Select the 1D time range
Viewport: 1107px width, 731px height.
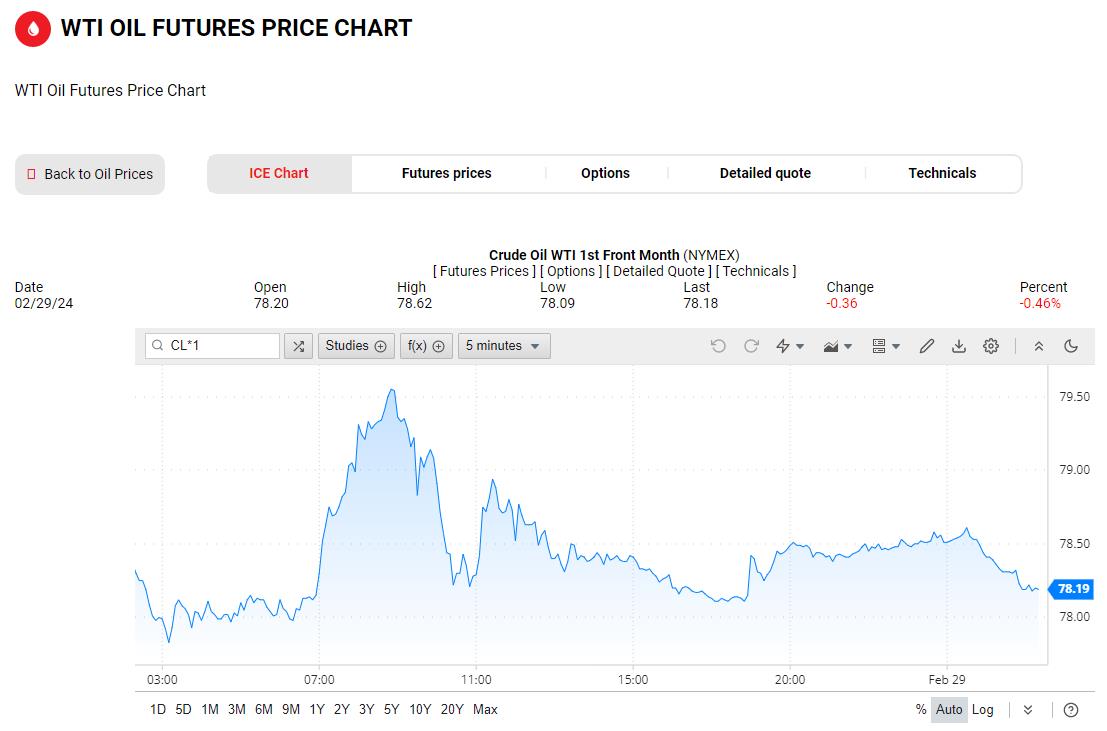(x=157, y=710)
